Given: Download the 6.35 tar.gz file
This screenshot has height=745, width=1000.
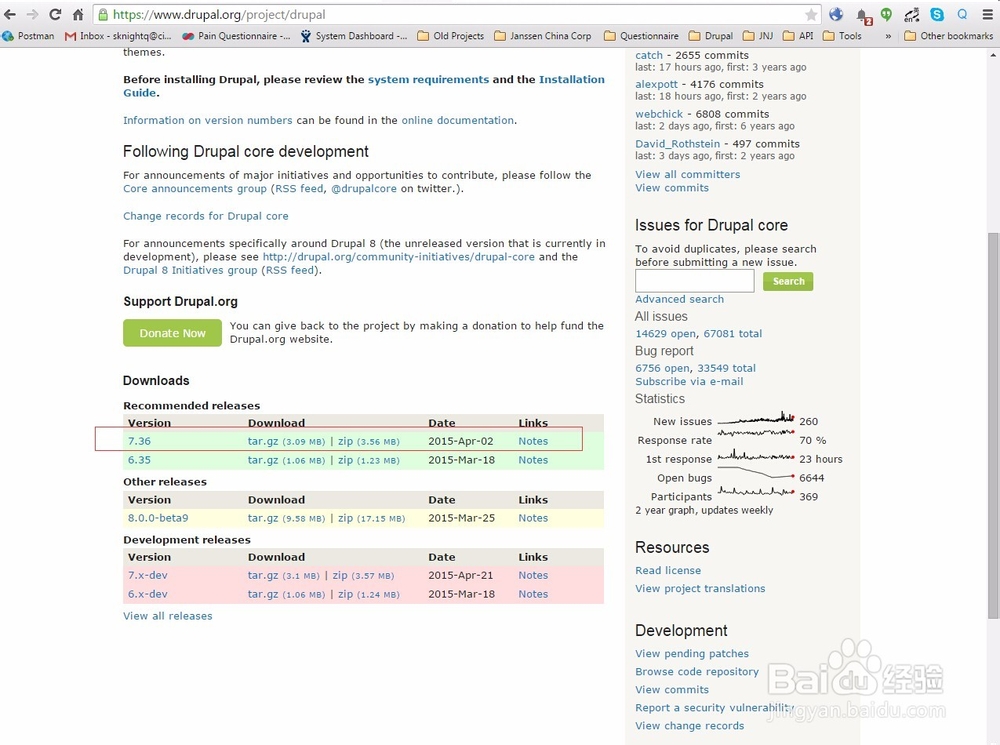Looking at the screenshot, I should tap(263, 461).
